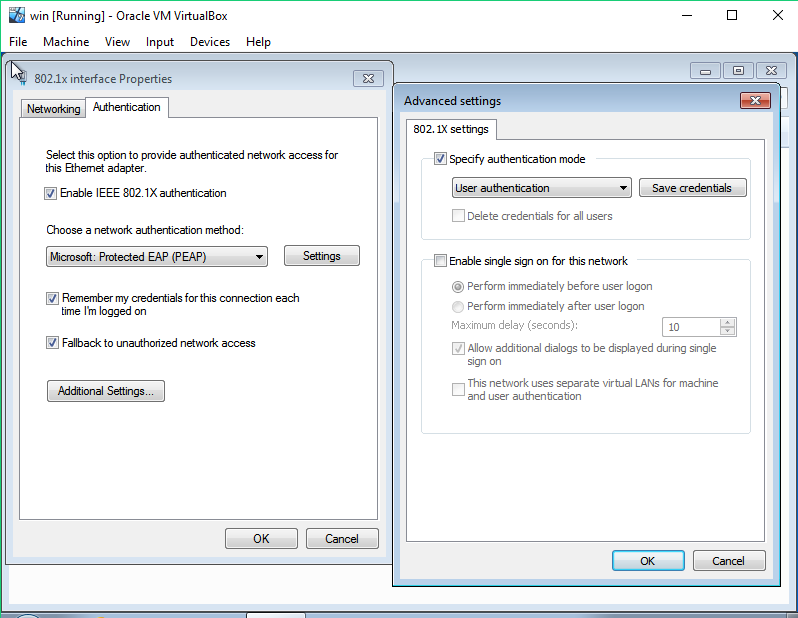Close the Advanced settings dialog

click(x=755, y=101)
